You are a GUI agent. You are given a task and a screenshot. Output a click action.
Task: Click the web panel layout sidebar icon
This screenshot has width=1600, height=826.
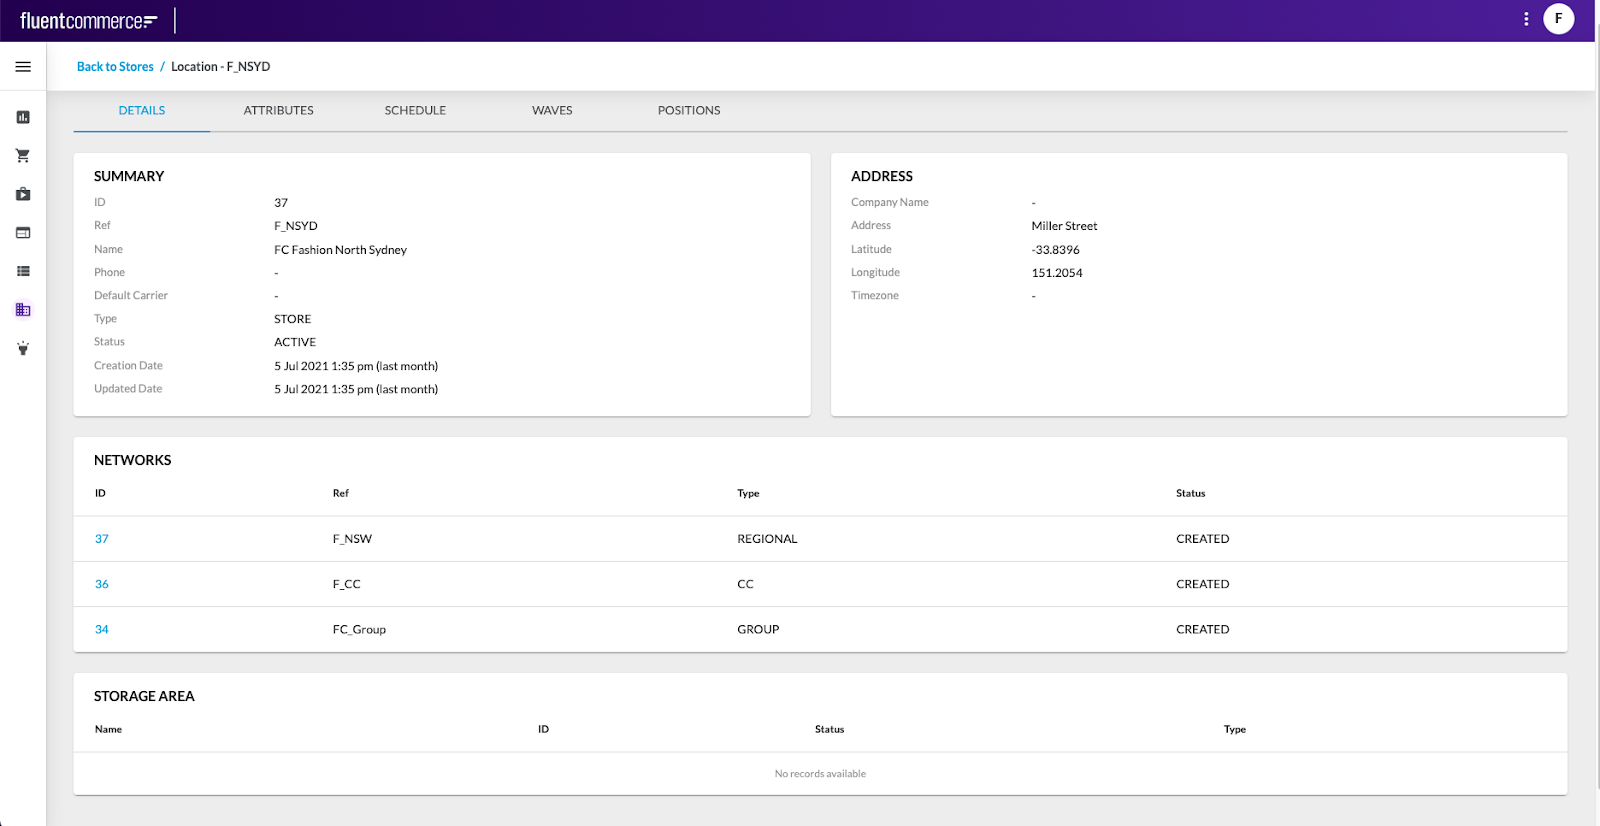pyautogui.click(x=23, y=233)
